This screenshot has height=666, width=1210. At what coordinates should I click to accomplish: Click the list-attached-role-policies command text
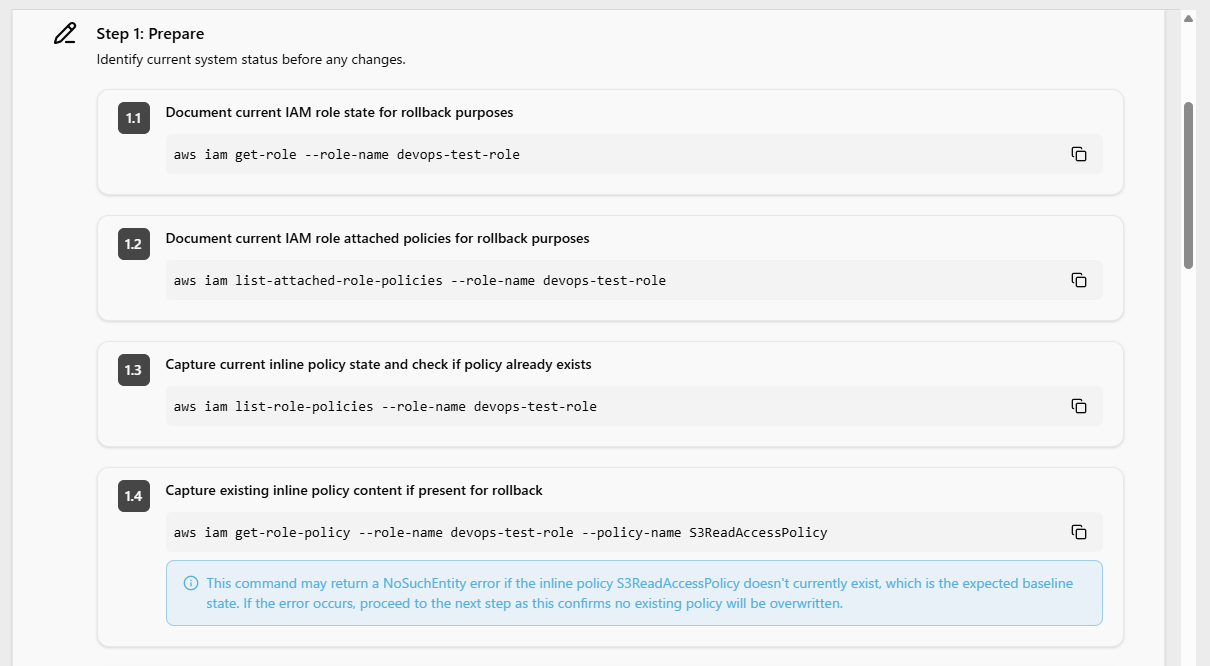tap(419, 281)
